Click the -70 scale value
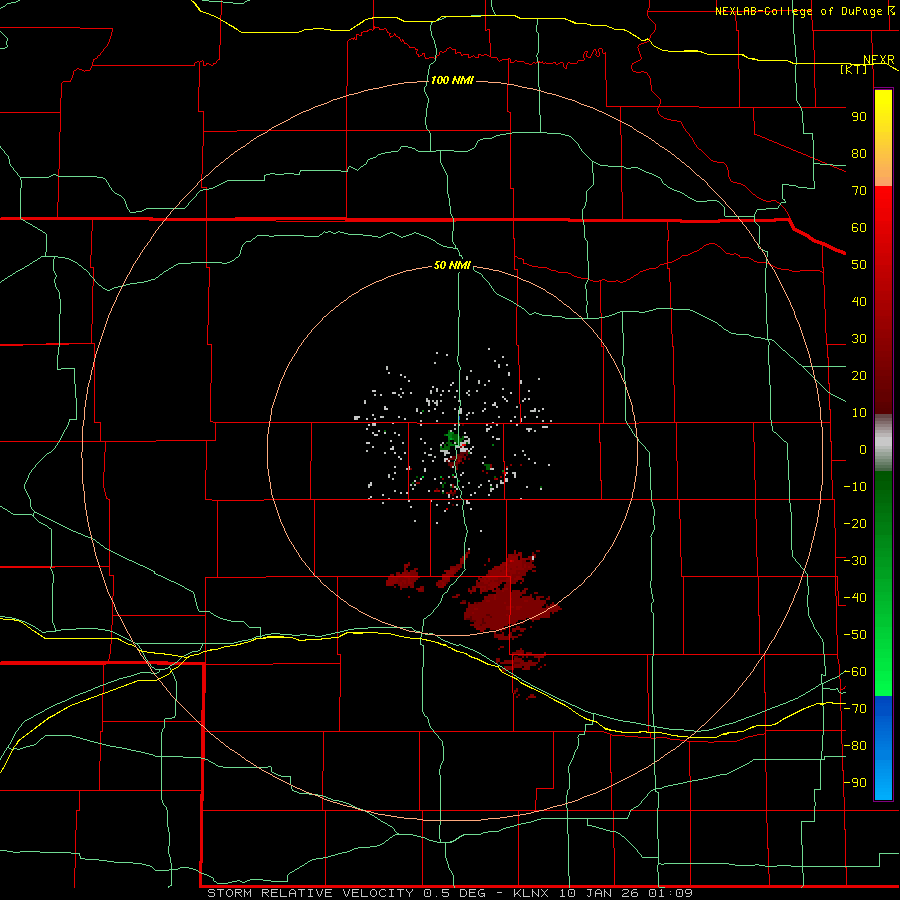The width and height of the screenshot is (900, 900). coord(855,709)
